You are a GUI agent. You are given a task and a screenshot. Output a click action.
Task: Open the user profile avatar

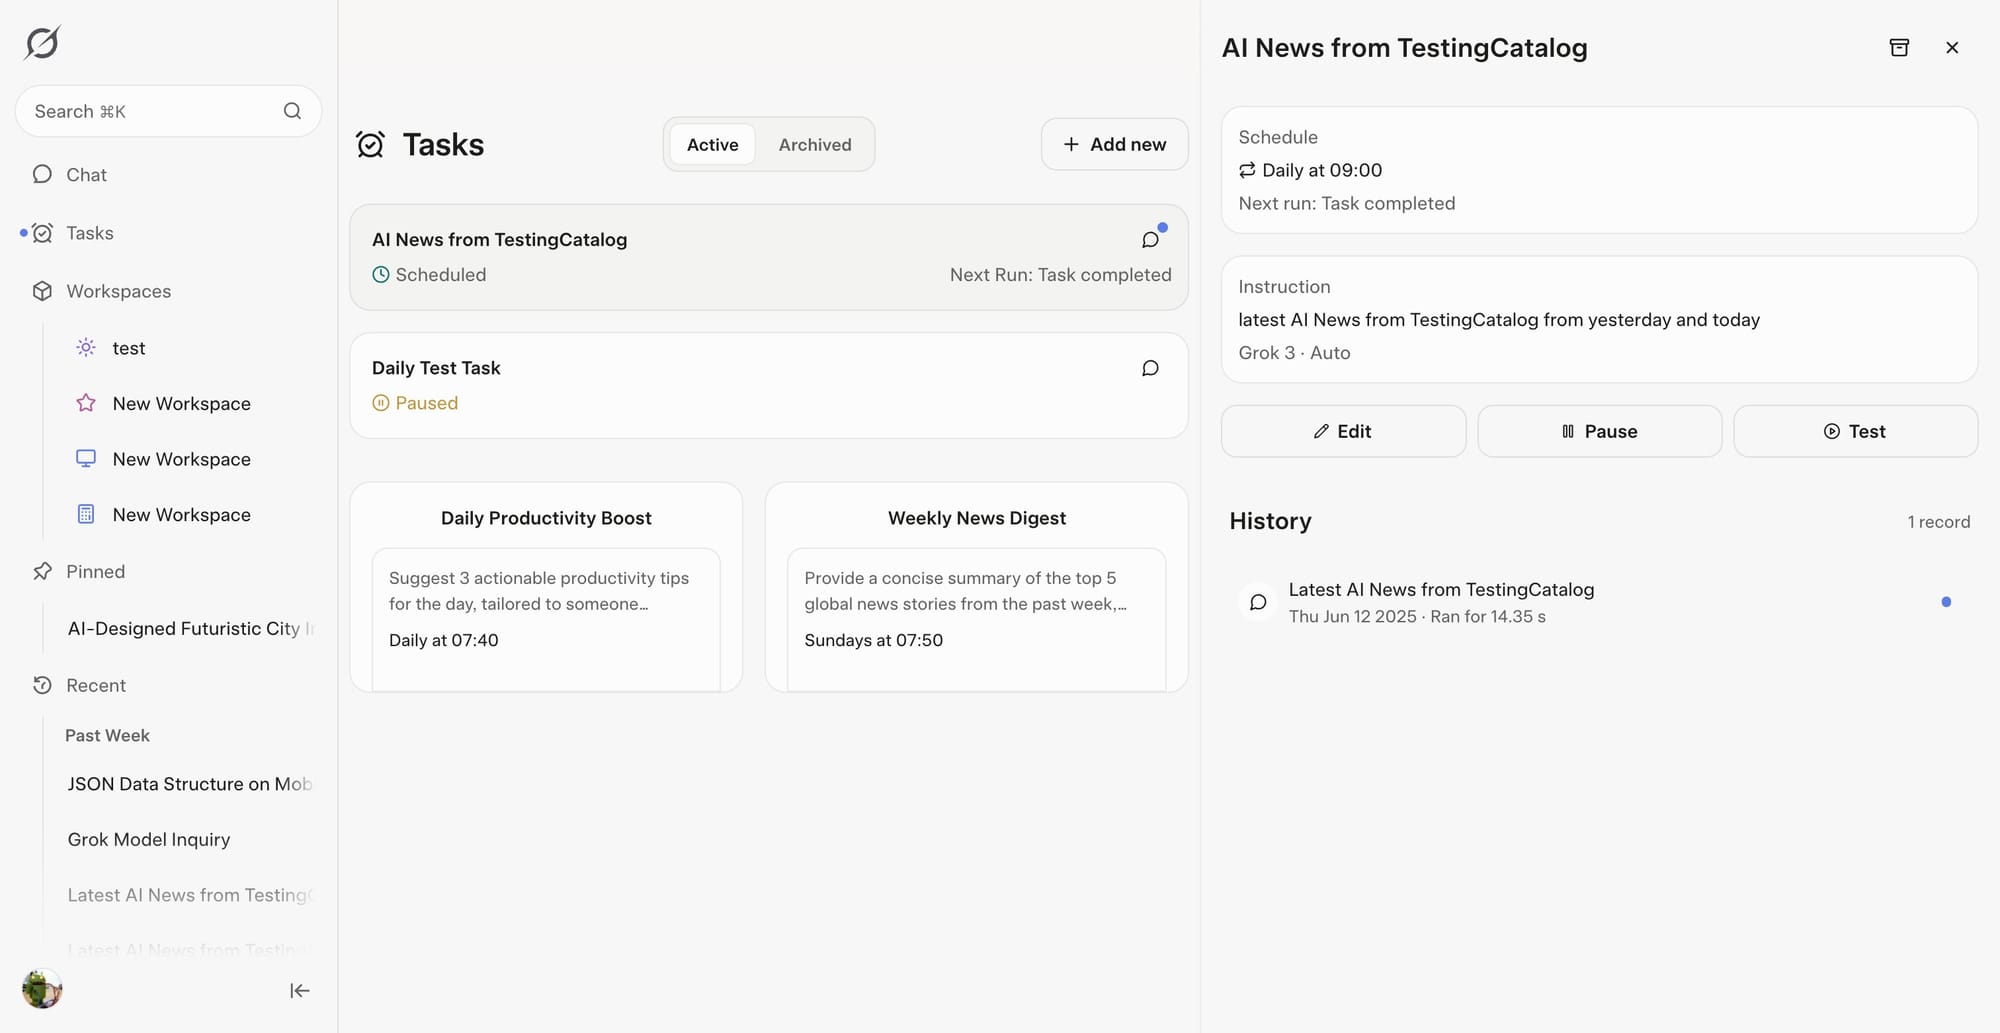pos(42,989)
